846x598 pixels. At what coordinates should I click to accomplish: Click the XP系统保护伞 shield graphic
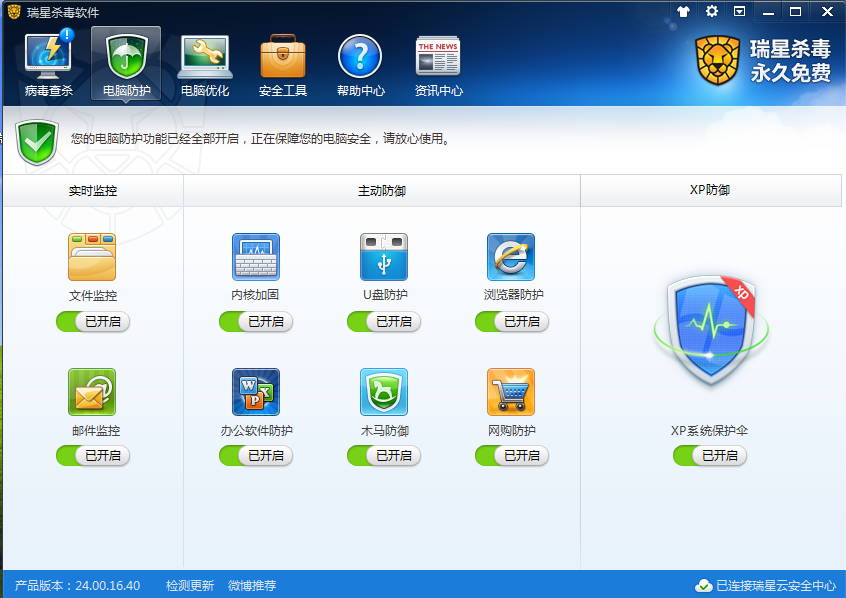(710, 330)
